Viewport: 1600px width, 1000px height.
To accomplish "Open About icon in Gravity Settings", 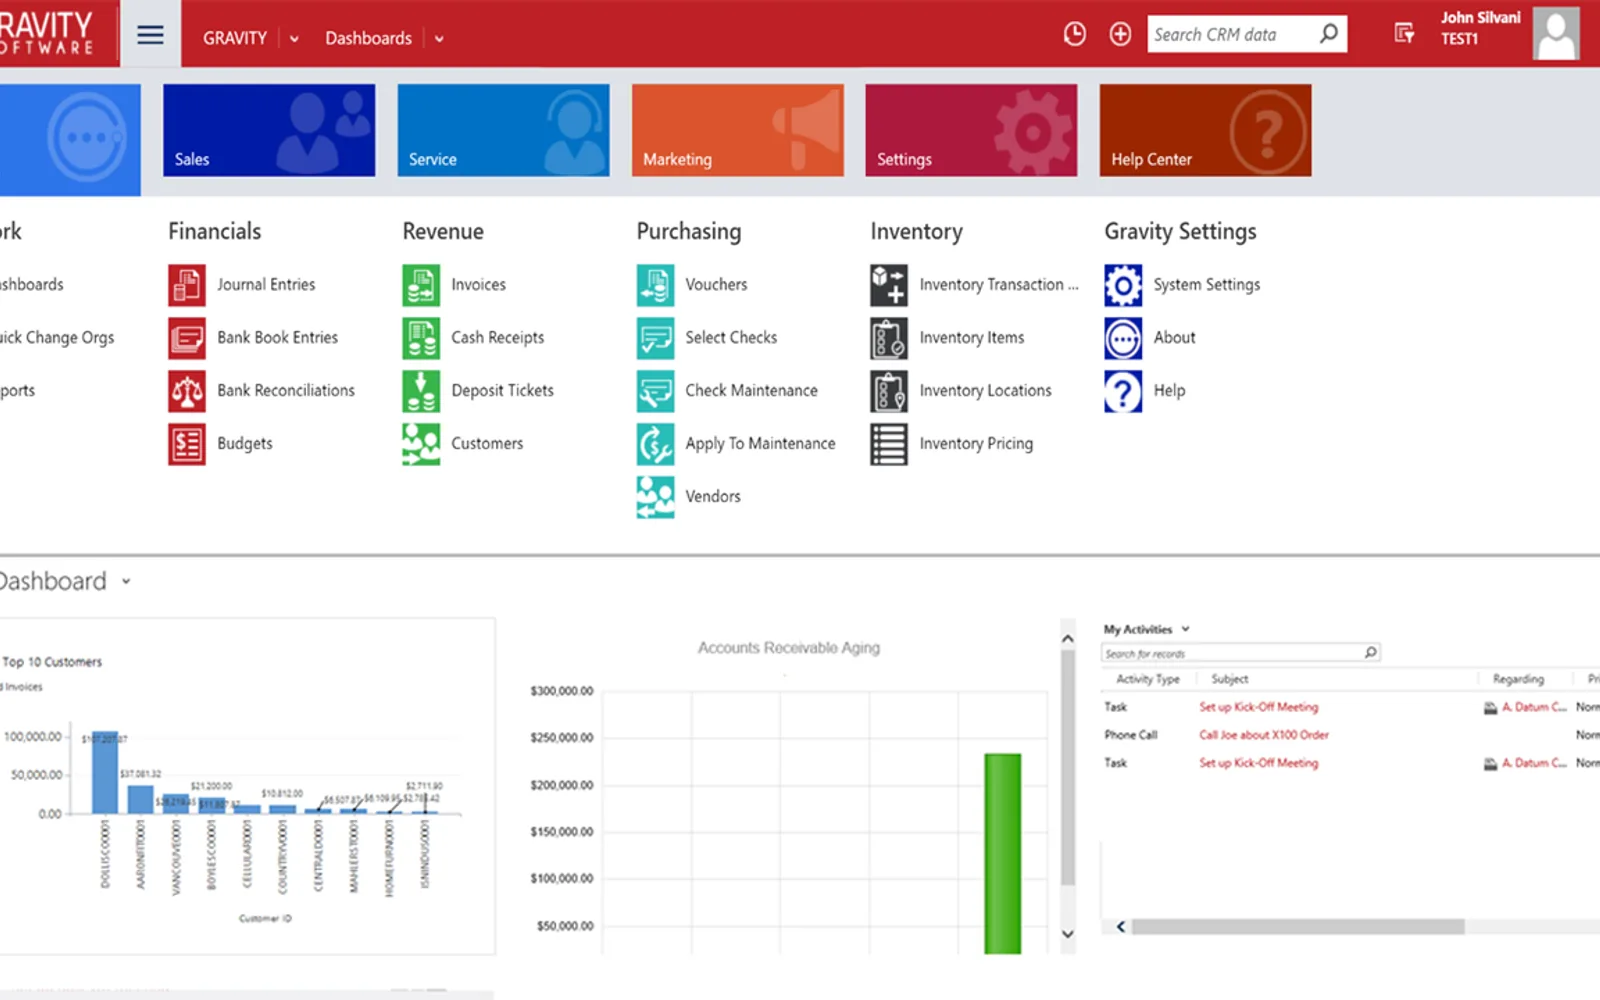I will (1123, 338).
